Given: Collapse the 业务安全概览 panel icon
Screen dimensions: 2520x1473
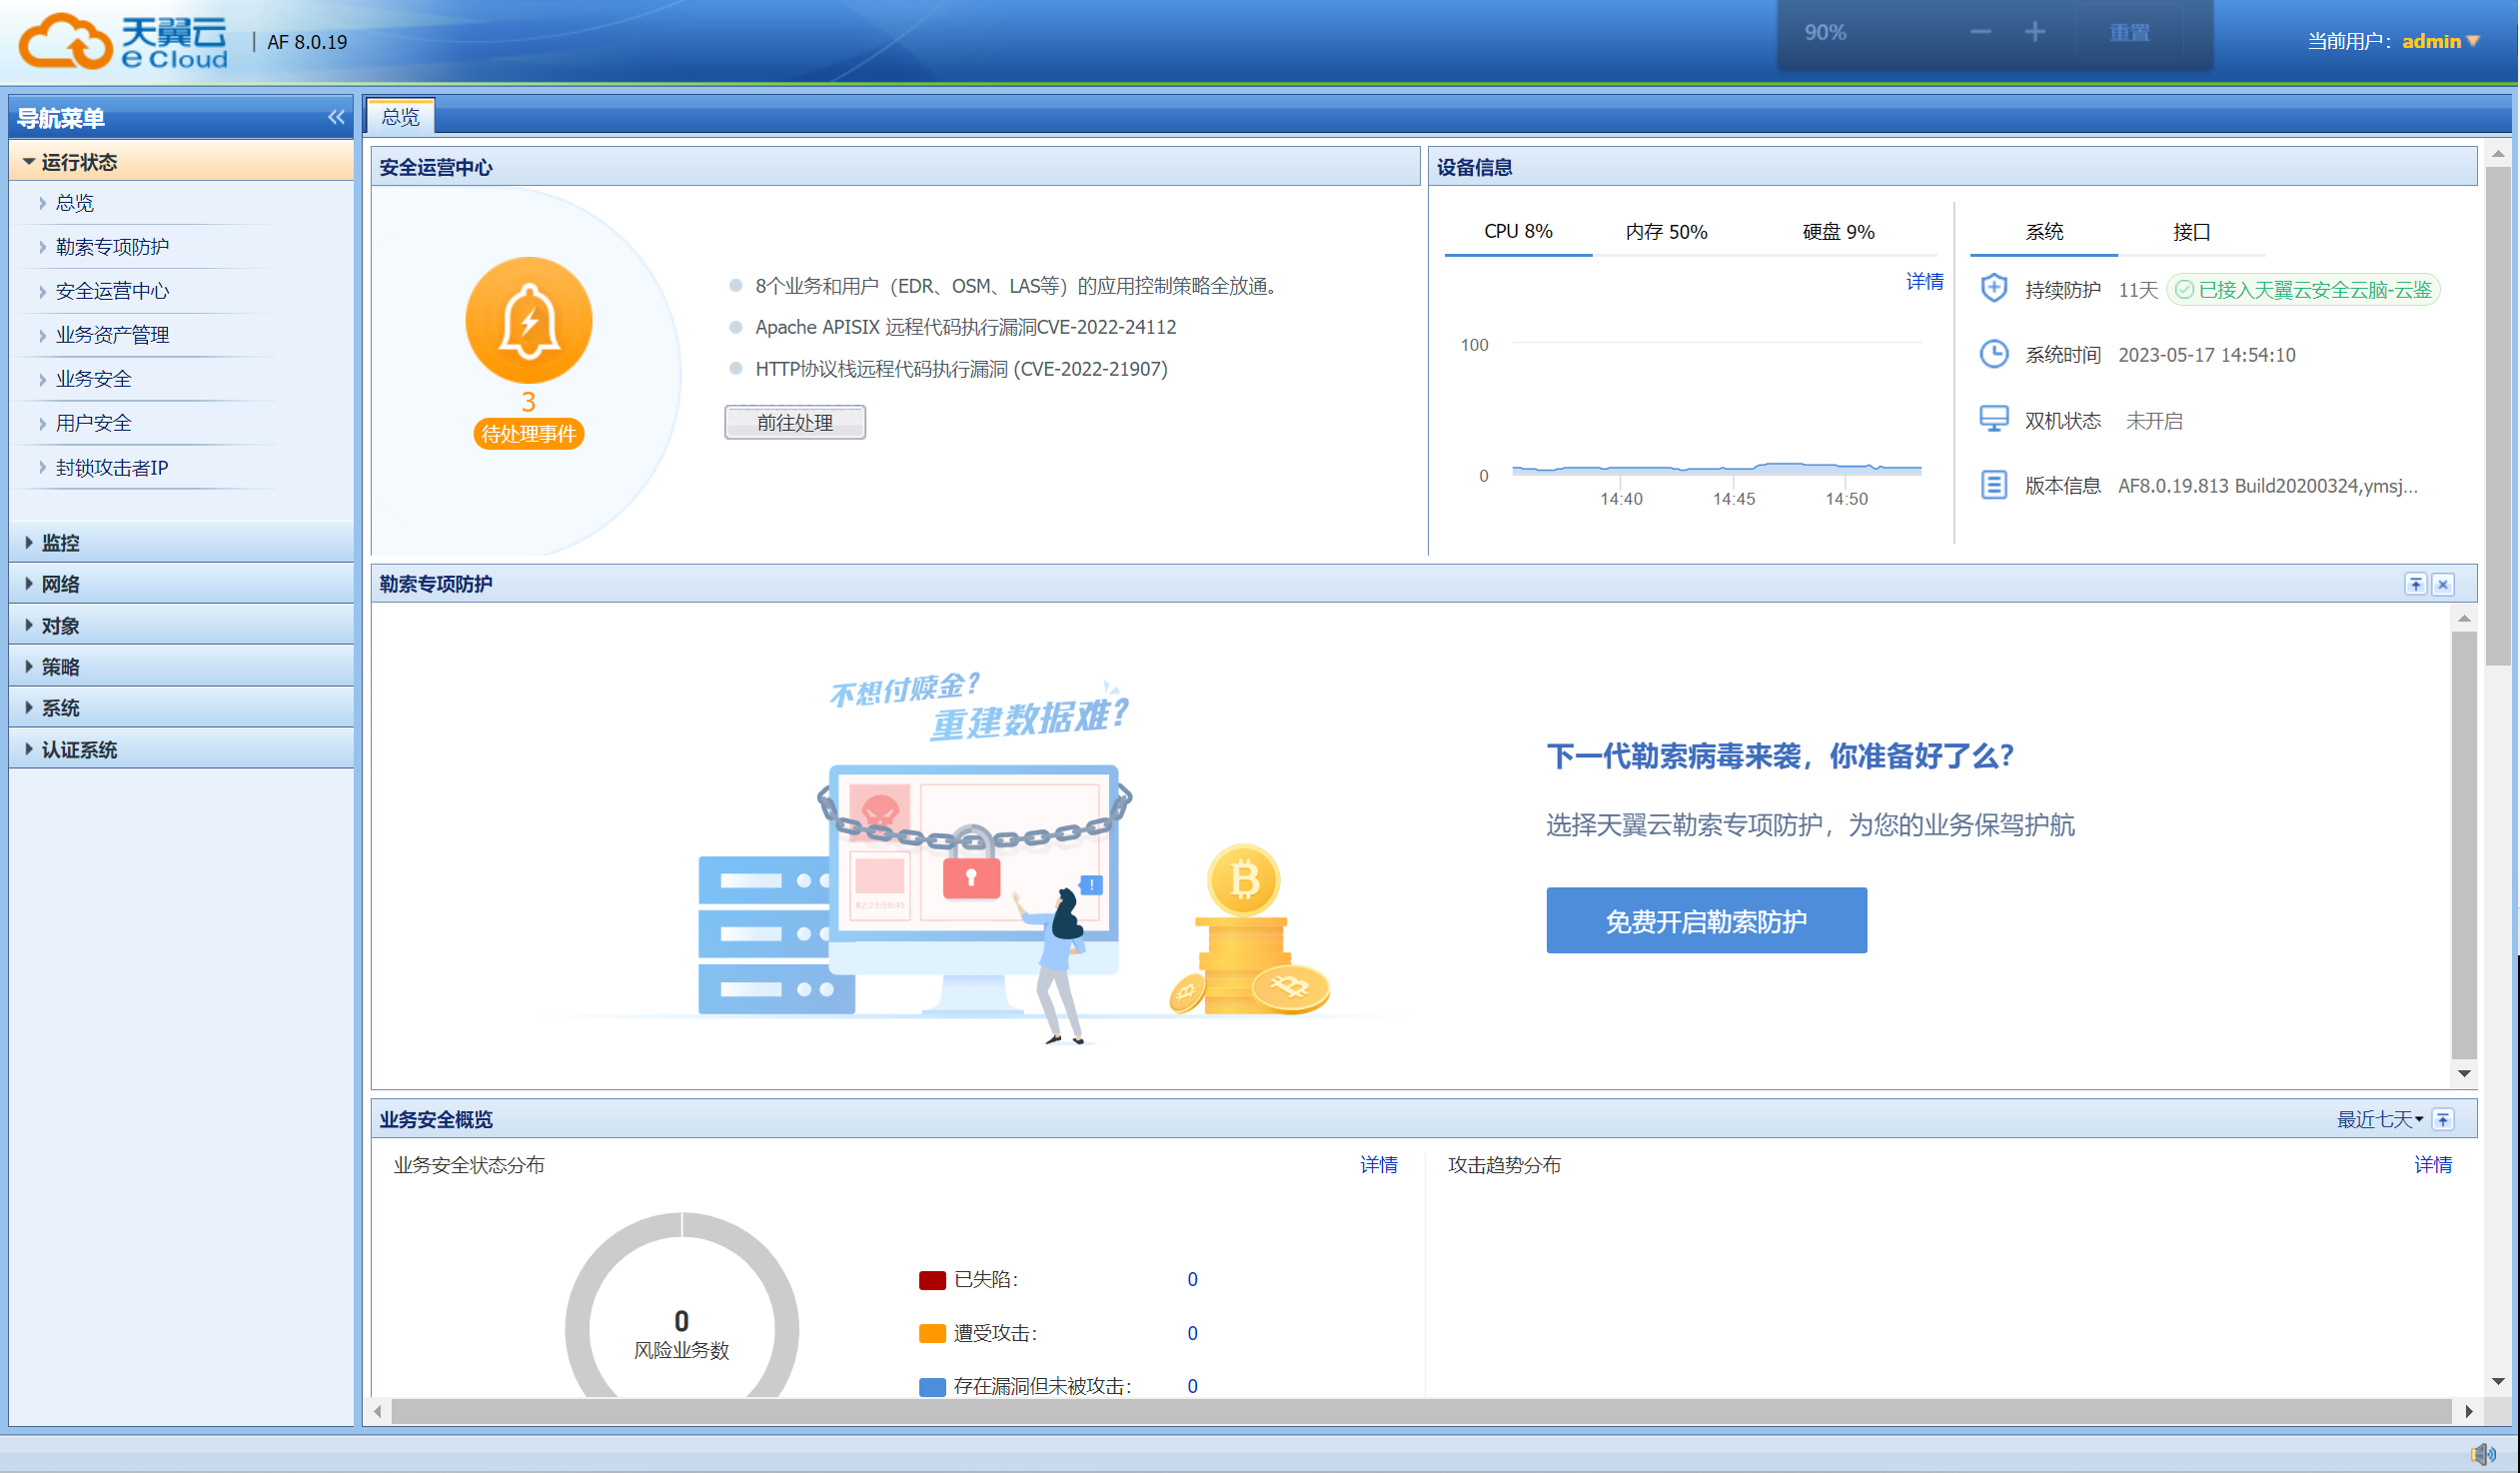Looking at the screenshot, I should tap(2443, 1119).
